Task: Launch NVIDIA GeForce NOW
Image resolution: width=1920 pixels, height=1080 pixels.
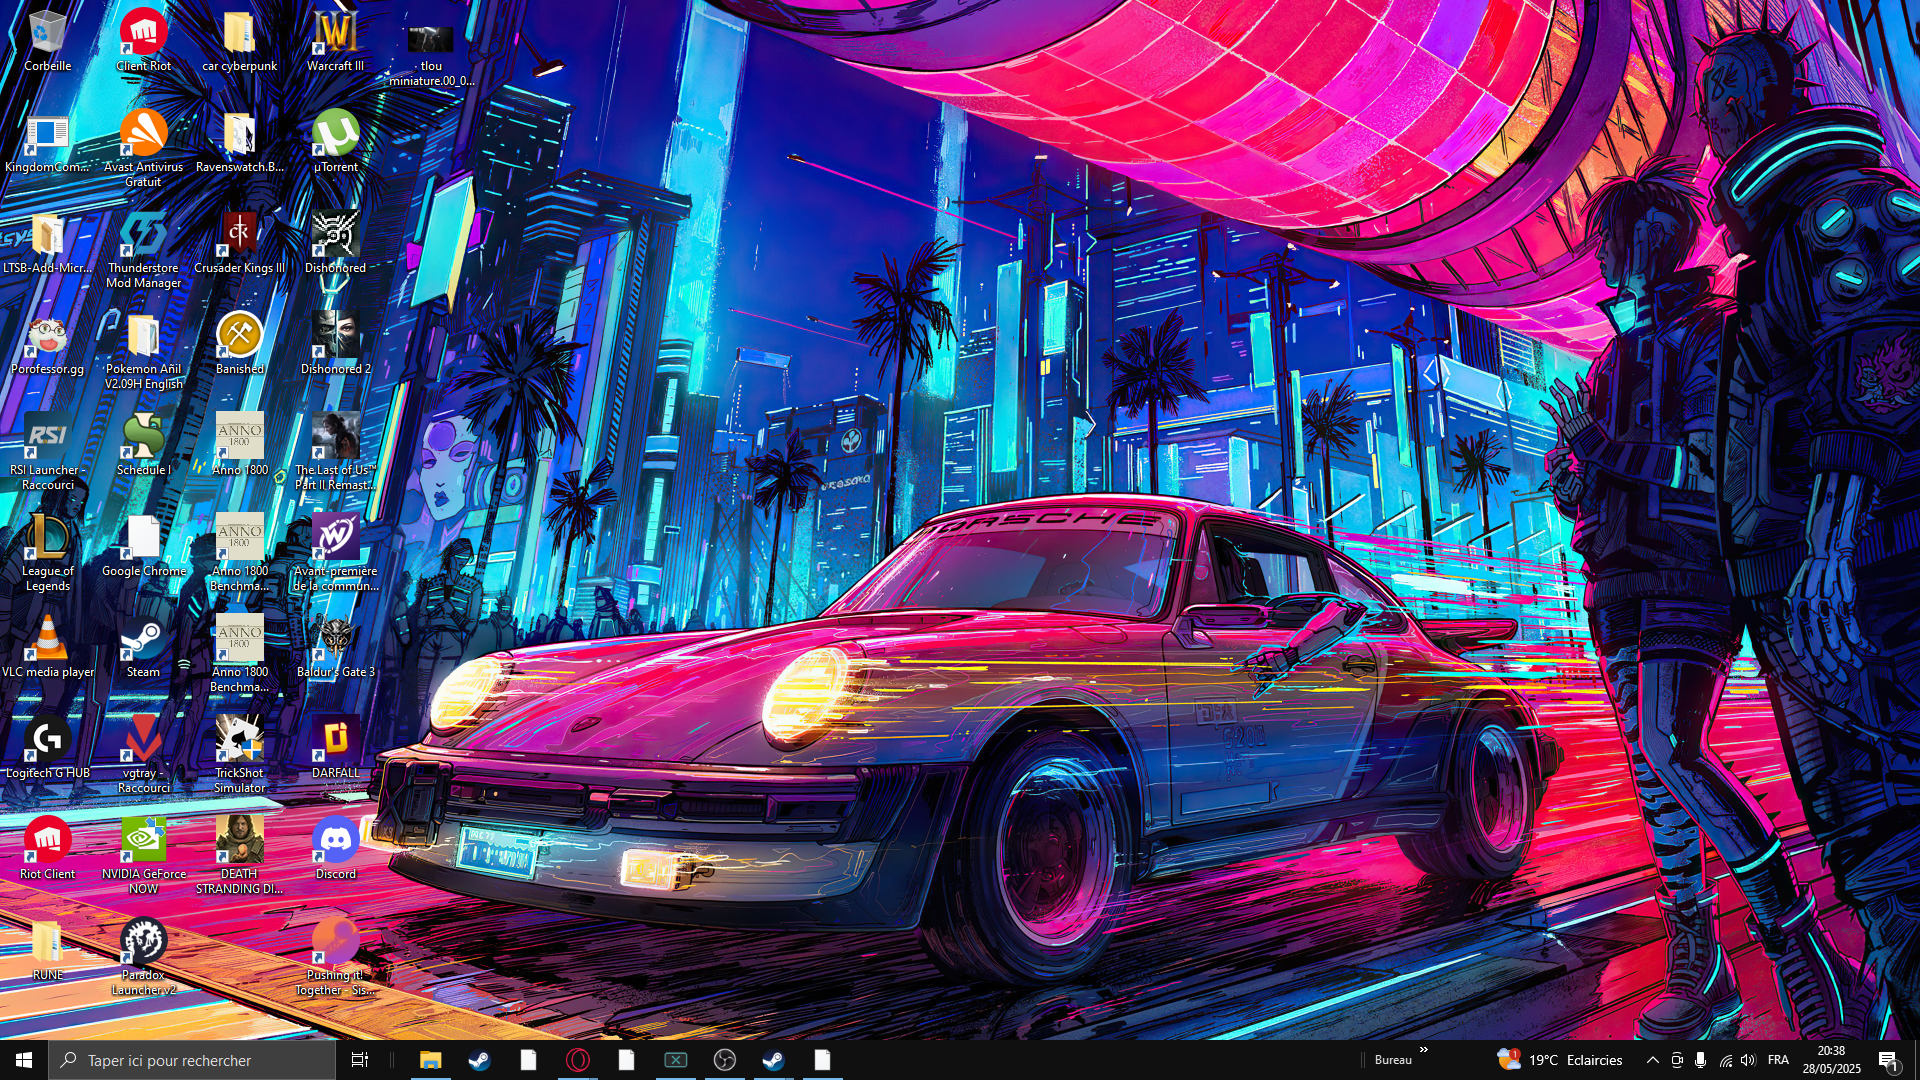Action: coord(143,856)
